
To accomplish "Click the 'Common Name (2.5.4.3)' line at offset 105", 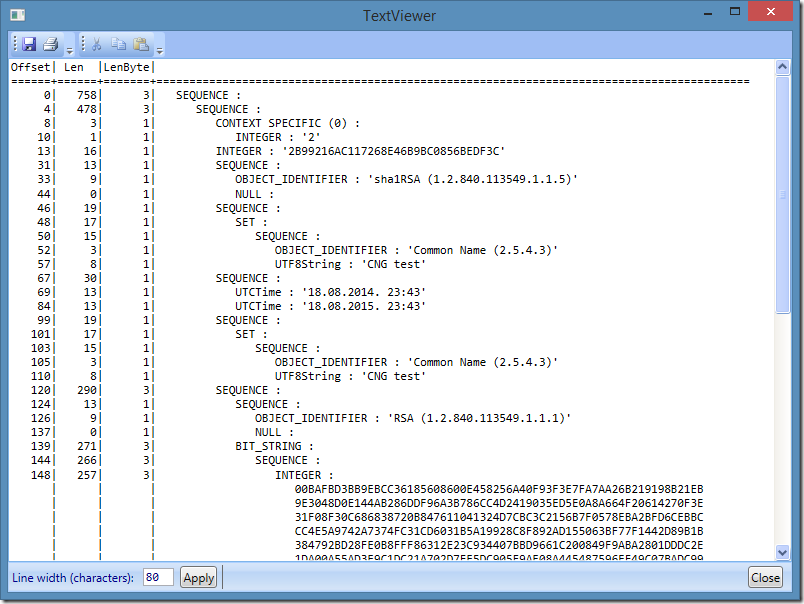I will pyautogui.click(x=416, y=363).
